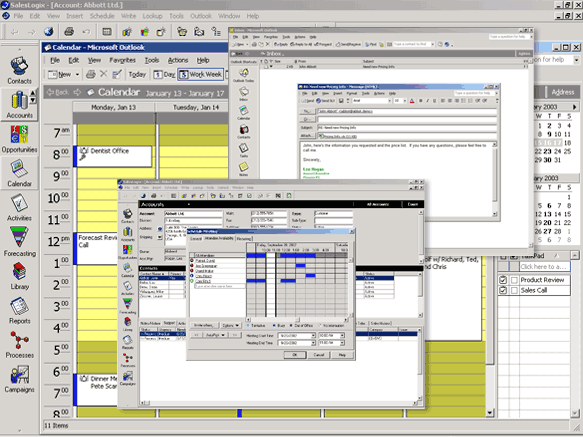The width and height of the screenshot is (583, 437).
Task: Open Library in the SalesLogix sidebar
Action: tap(19, 276)
